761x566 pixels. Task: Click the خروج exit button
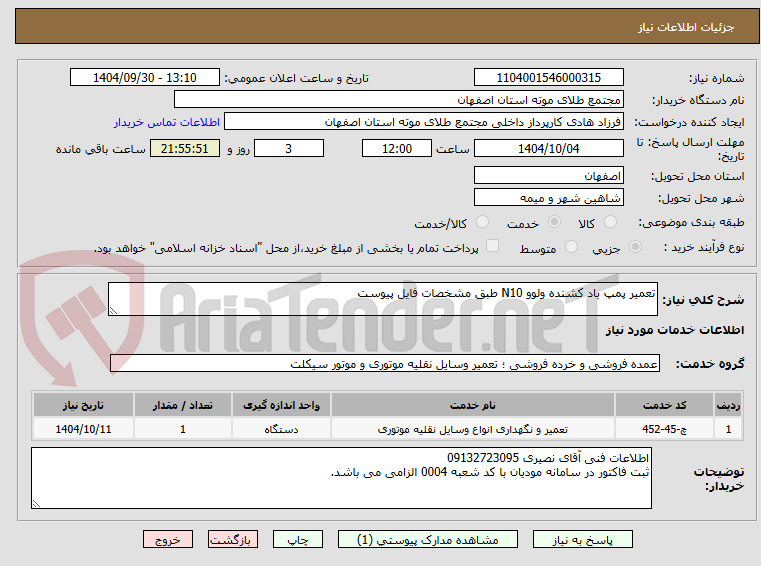point(167,539)
